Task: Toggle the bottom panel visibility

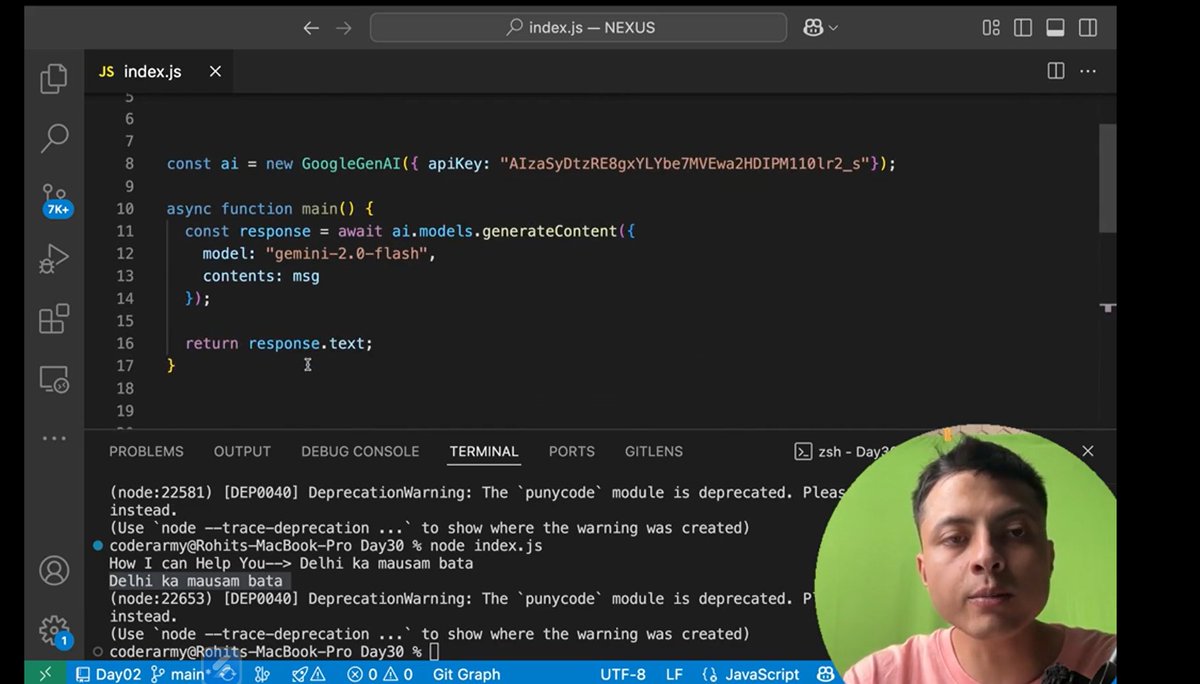Action: (1055, 28)
